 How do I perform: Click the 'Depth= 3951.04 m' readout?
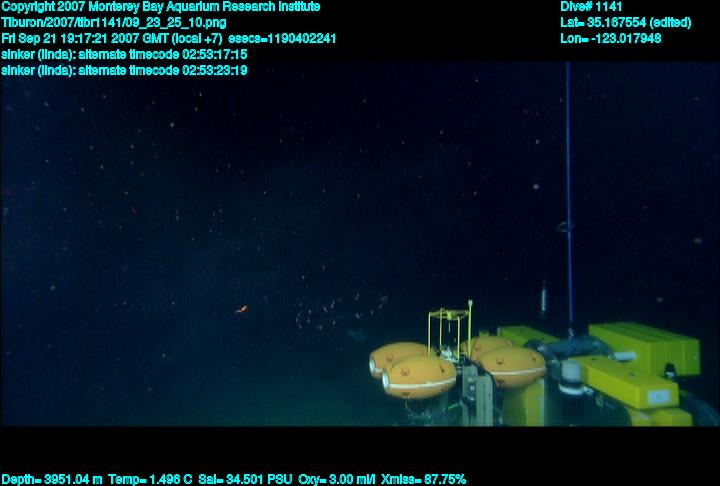(52, 480)
